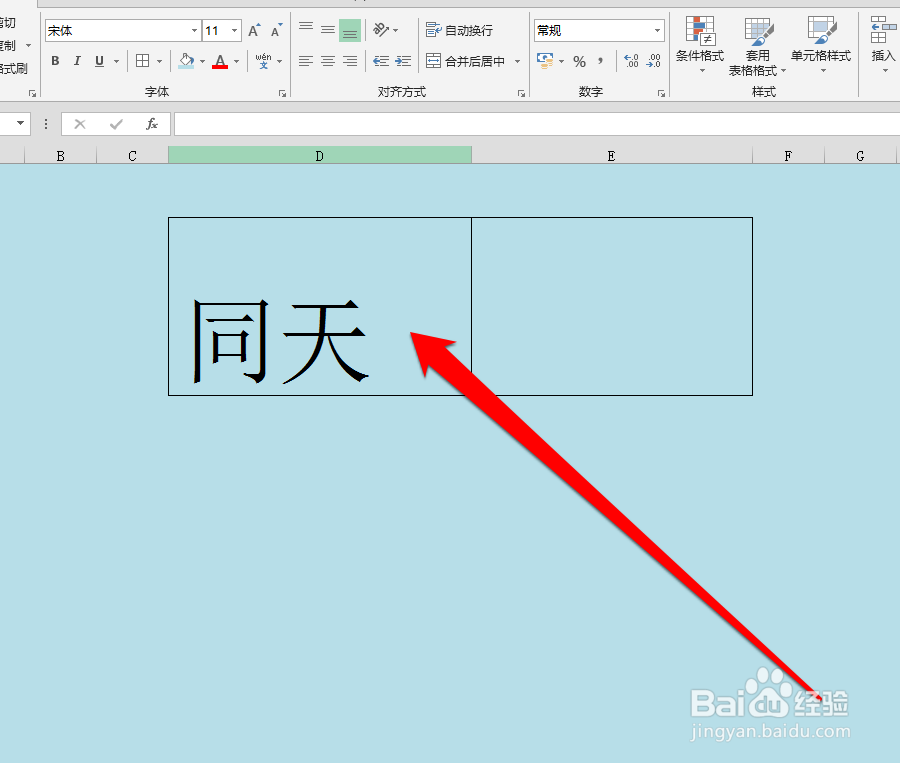Click the percent style icon
This screenshot has width=900, height=763.
(x=578, y=60)
